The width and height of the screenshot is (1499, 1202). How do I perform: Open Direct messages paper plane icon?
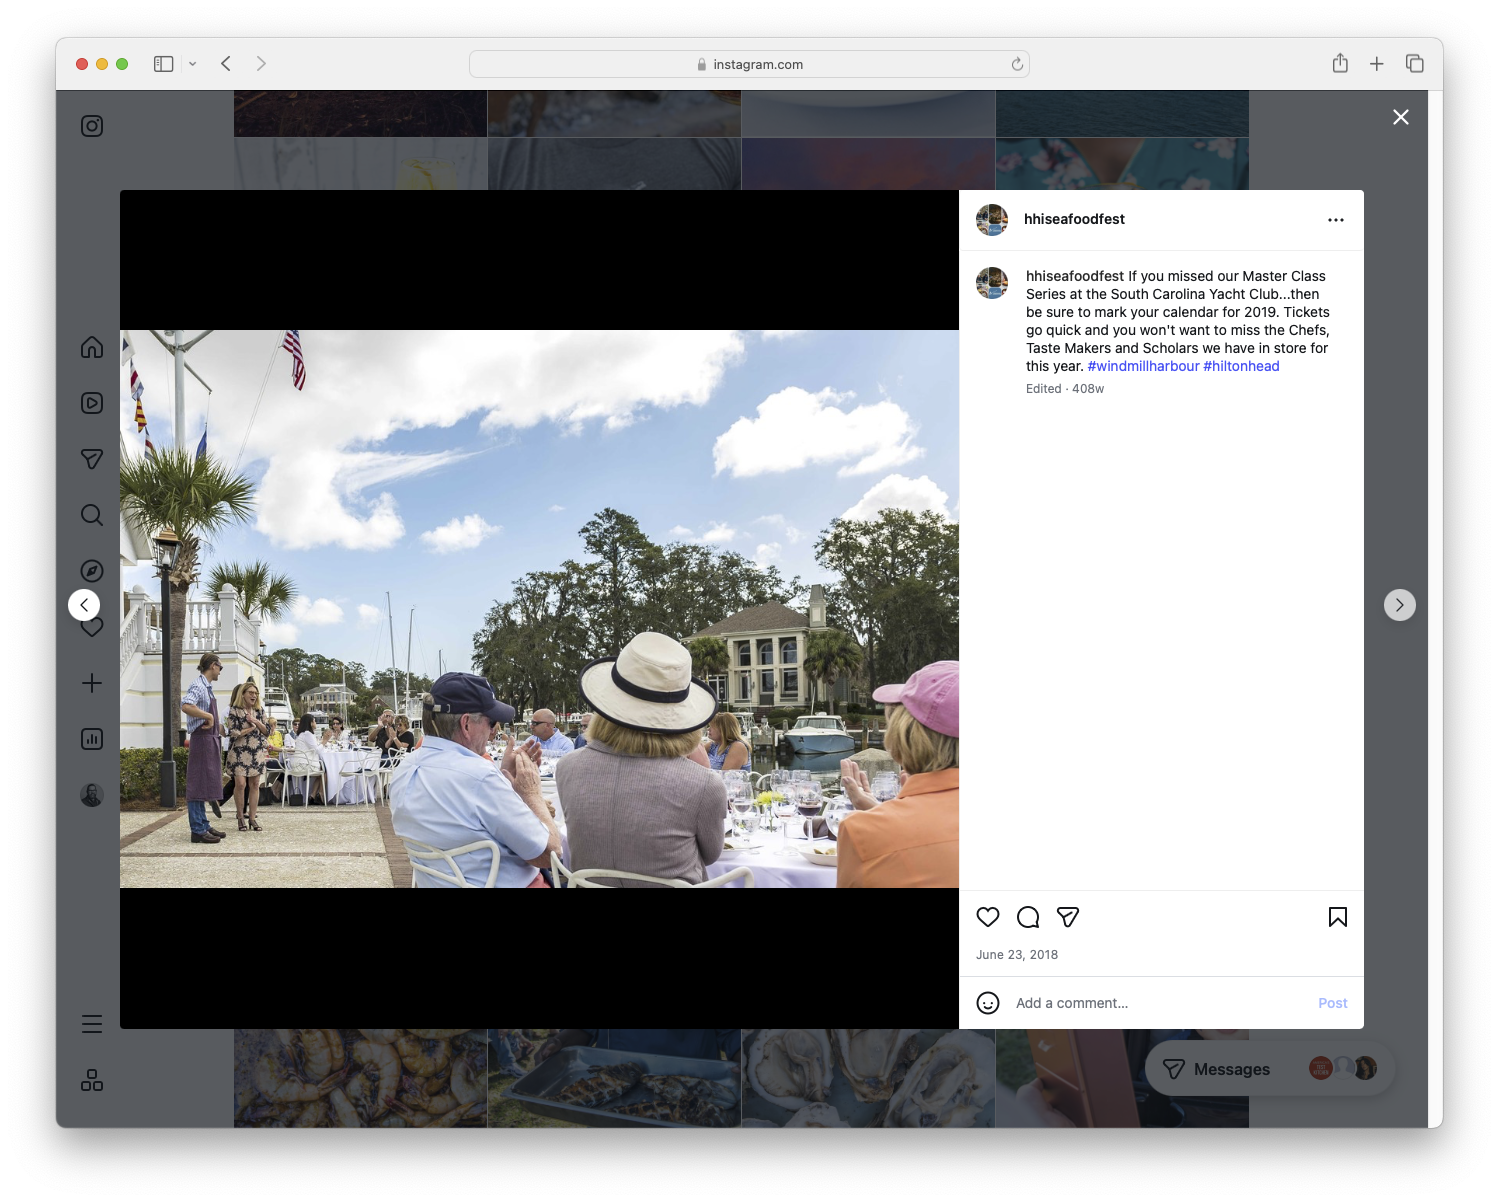coord(91,459)
